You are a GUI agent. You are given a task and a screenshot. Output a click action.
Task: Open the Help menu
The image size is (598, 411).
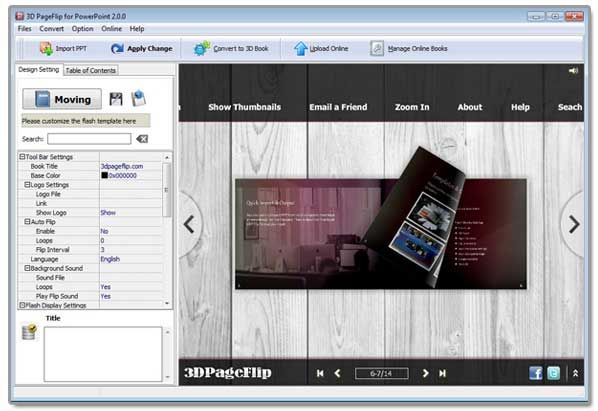pyautogui.click(x=137, y=29)
